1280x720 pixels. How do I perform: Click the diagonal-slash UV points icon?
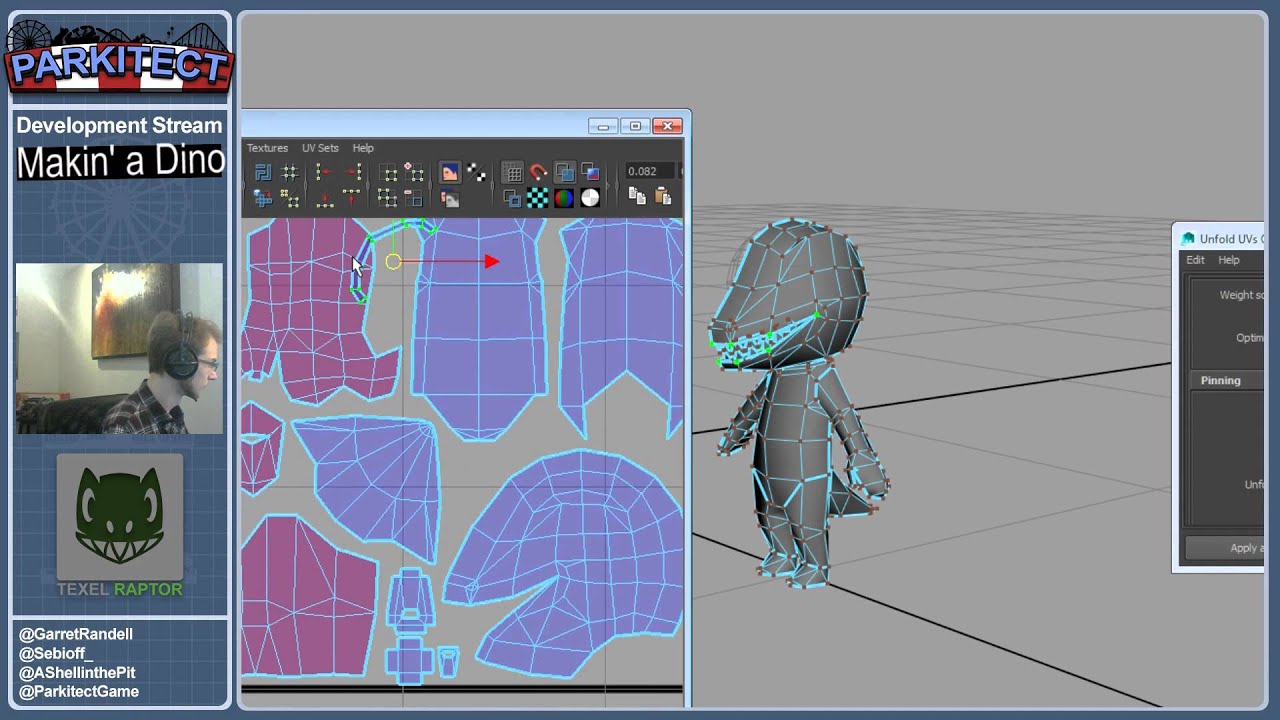[290, 198]
